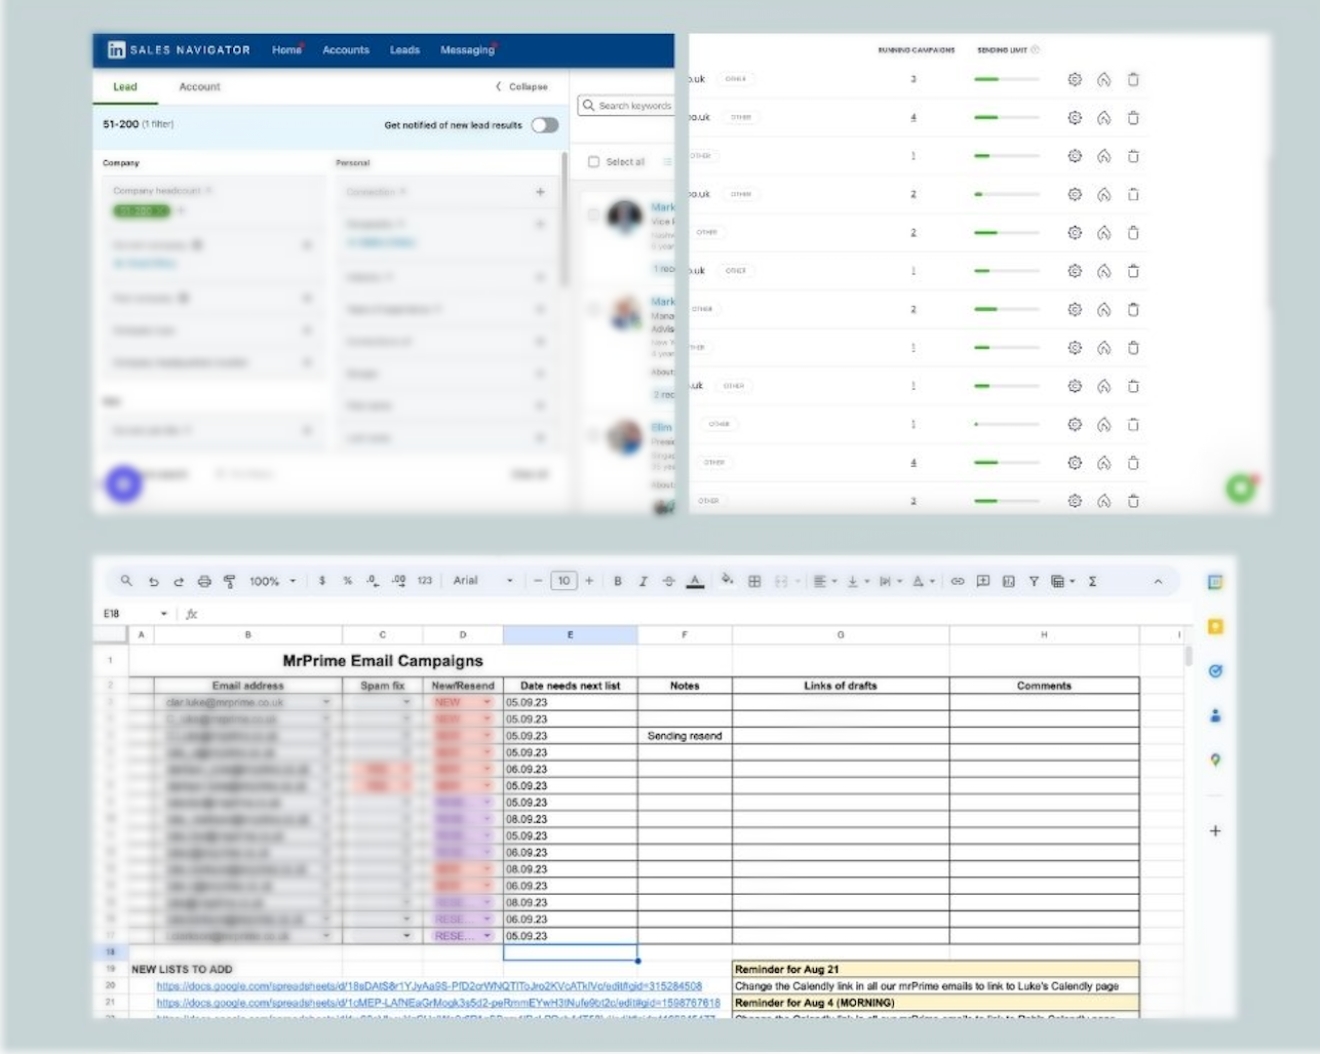Open NEW dropdown in first campaign row
The width and height of the screenshot is (1320, 1054).
(x=487, y=702)
